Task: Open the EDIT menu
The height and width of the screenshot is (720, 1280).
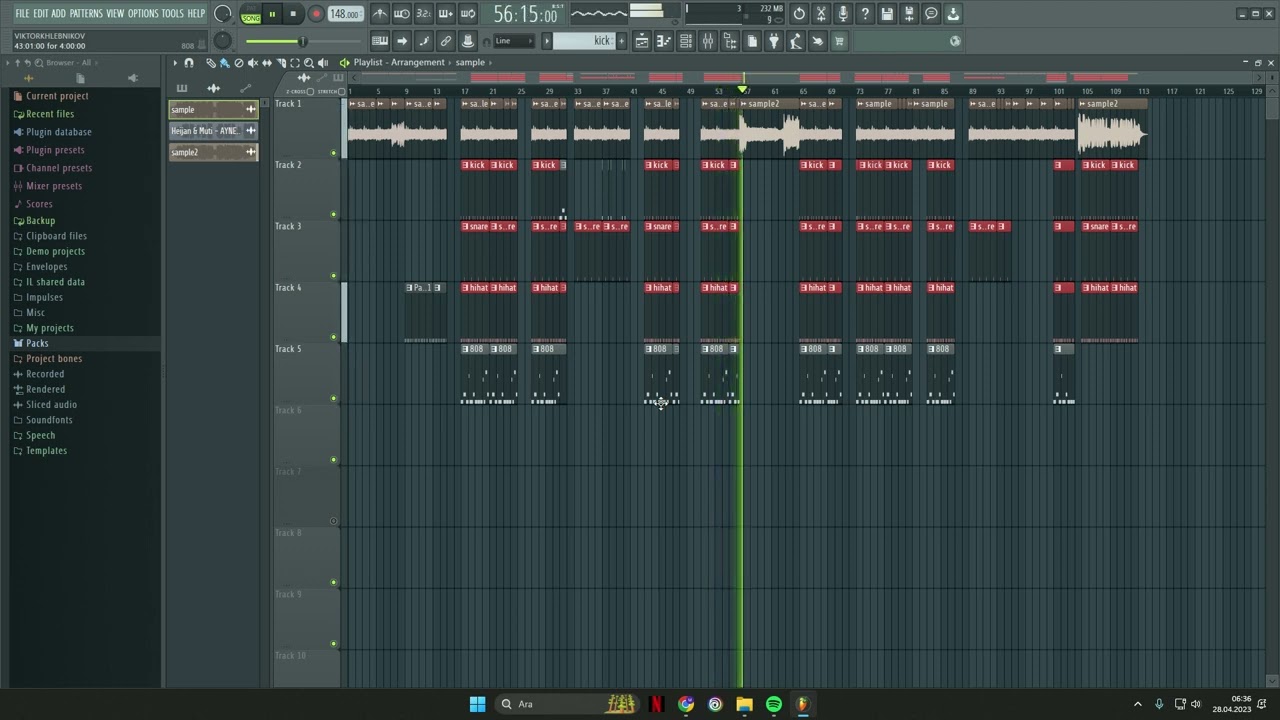Action: [41, 14]
